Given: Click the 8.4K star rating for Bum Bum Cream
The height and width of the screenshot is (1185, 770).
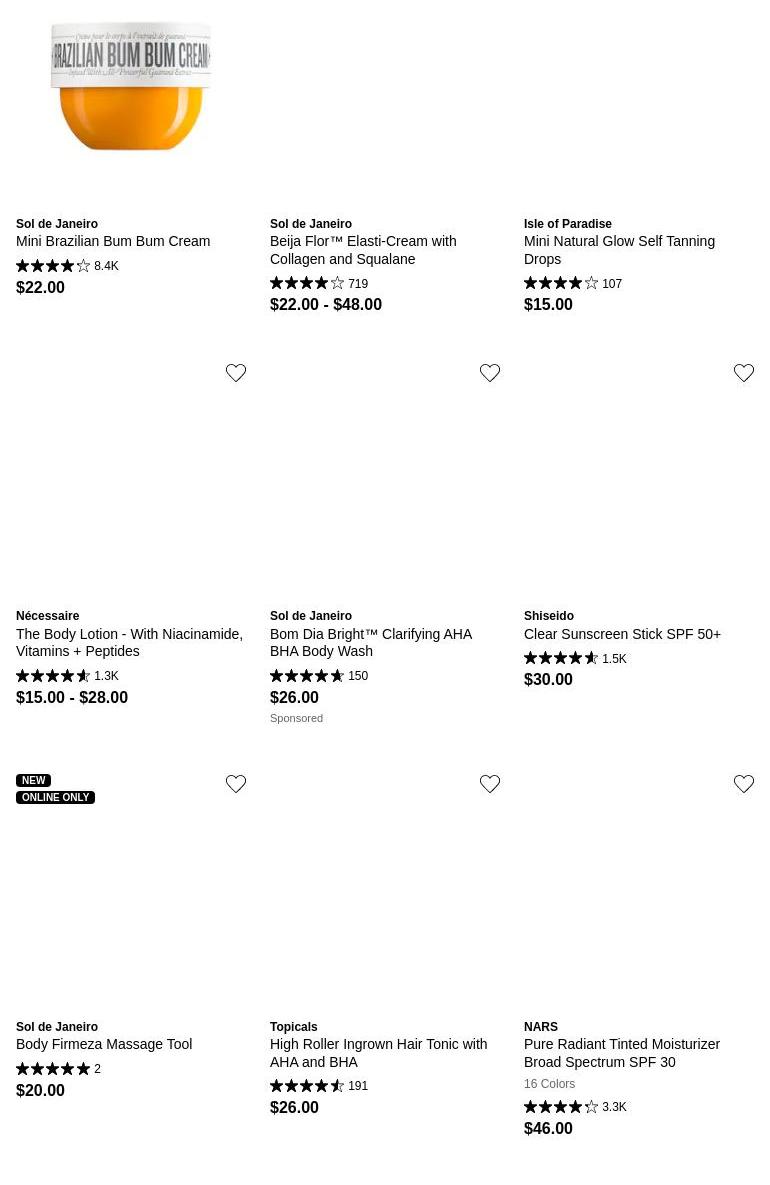Looking at the screenshot, I should 67,266.
